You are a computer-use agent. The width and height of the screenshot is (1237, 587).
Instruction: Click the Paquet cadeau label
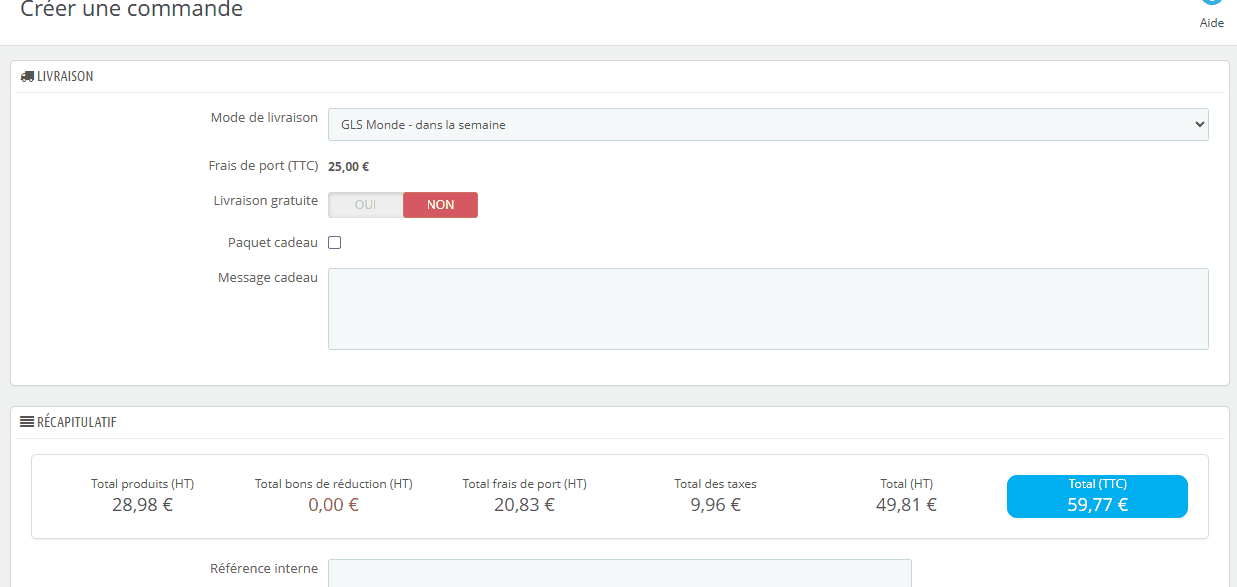(272, 243)
